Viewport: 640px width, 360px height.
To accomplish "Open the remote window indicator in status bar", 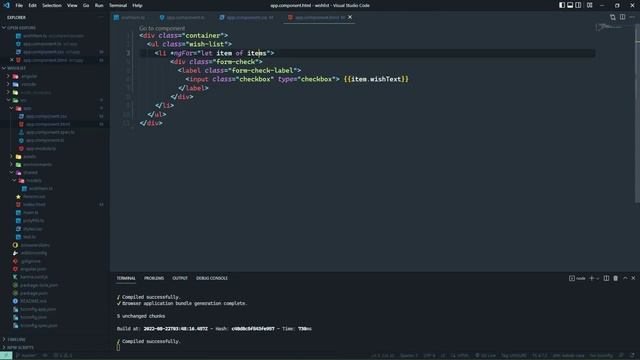I will click(6, 356).
